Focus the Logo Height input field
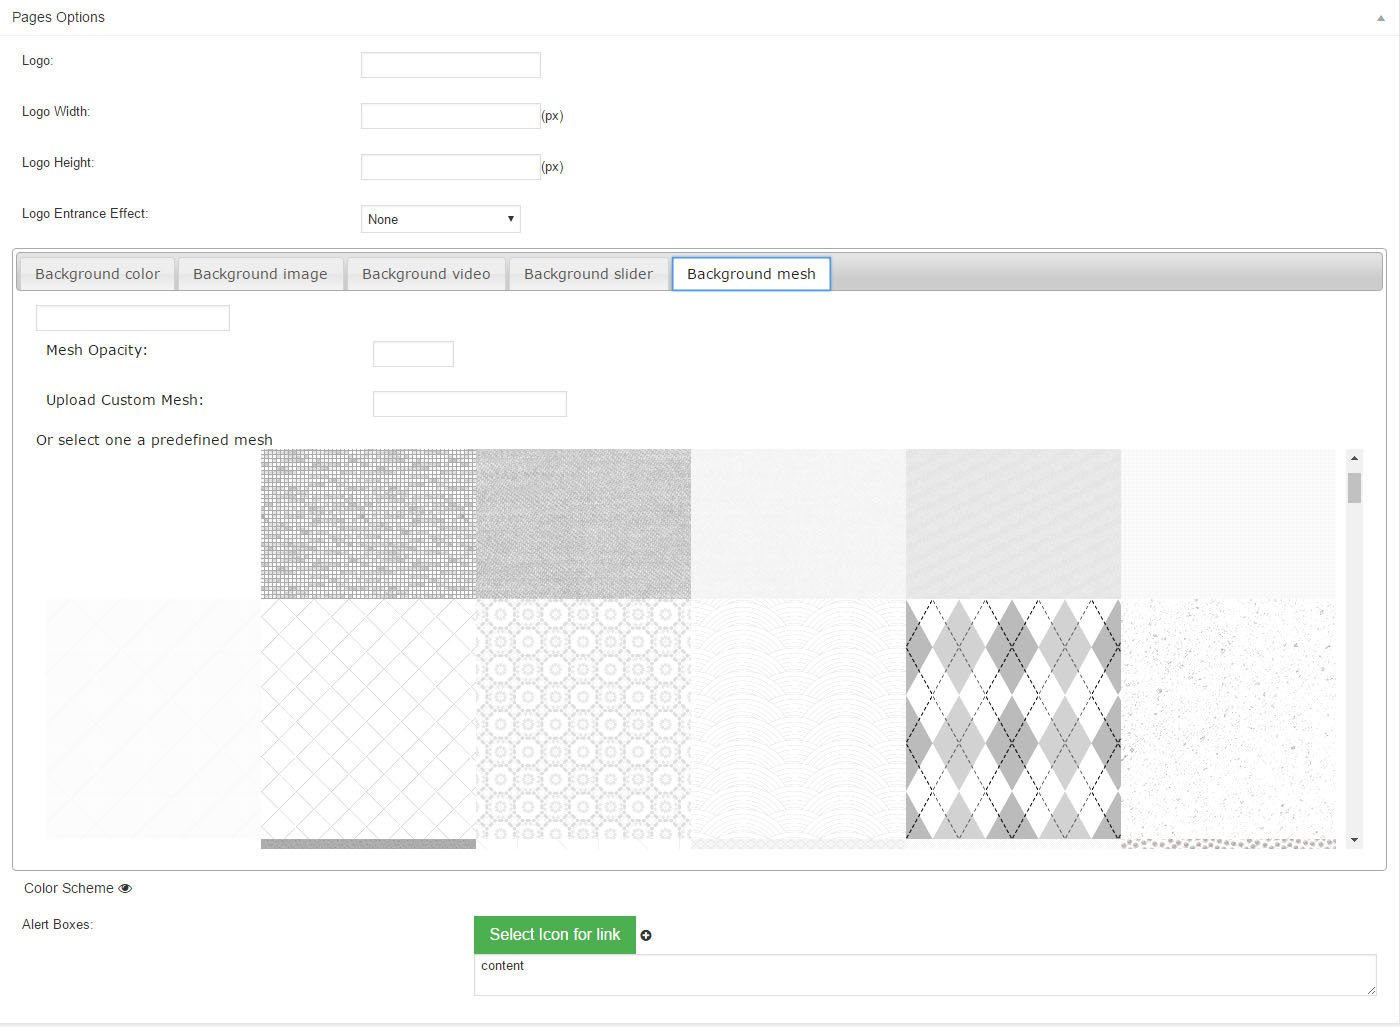 [x=451, y=167]
